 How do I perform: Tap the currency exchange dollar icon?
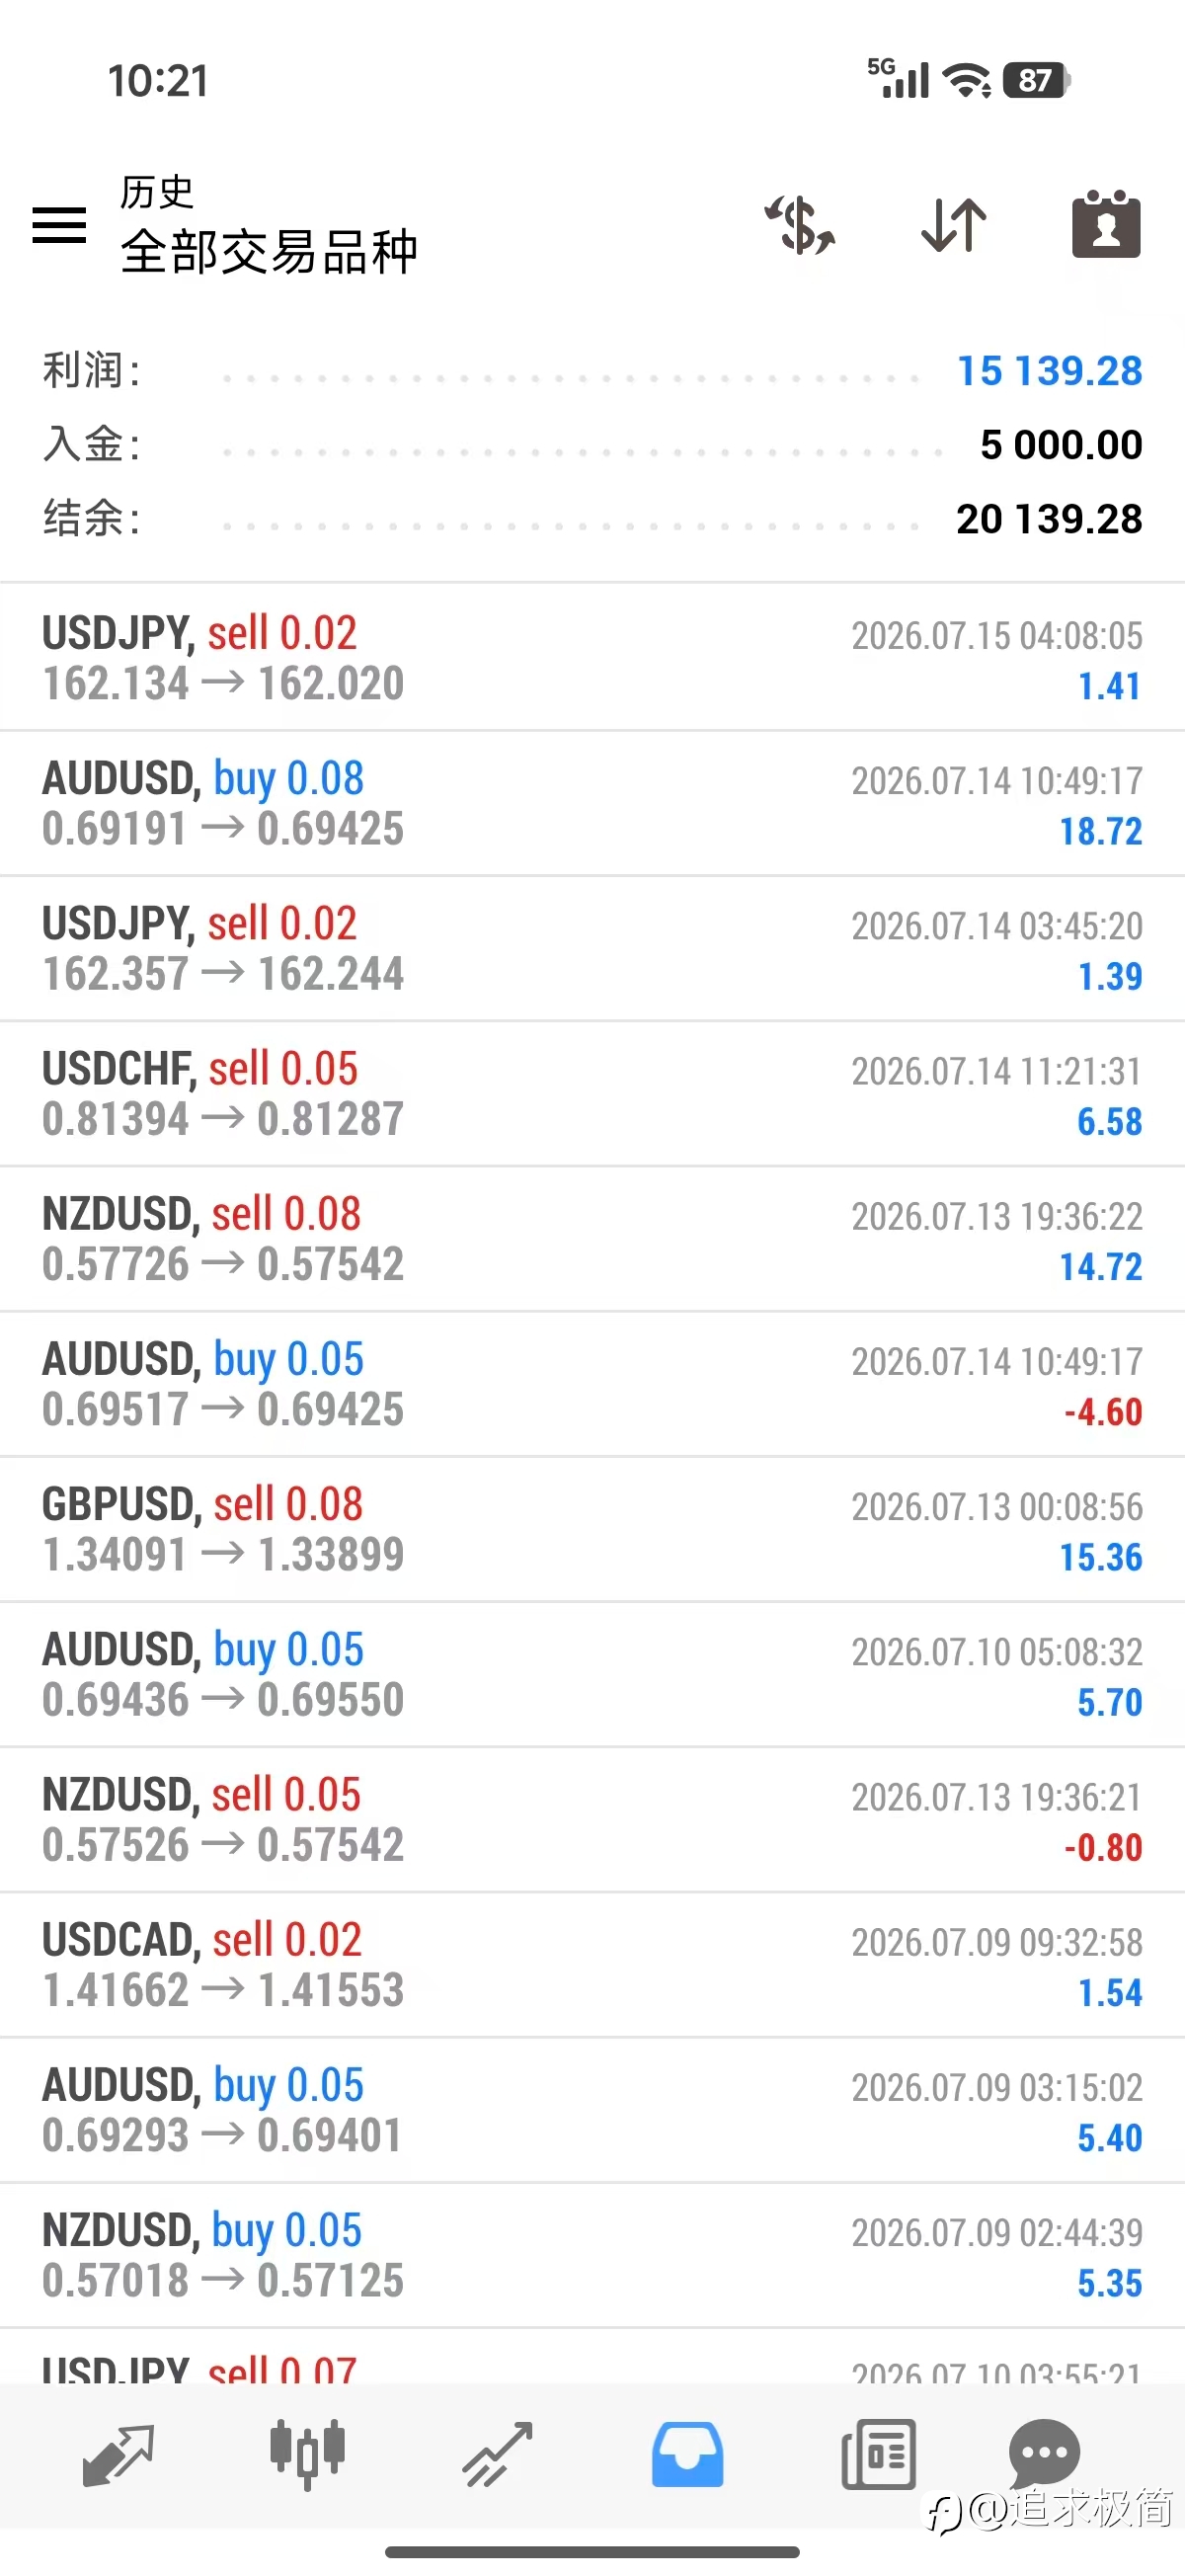point(800,224)
